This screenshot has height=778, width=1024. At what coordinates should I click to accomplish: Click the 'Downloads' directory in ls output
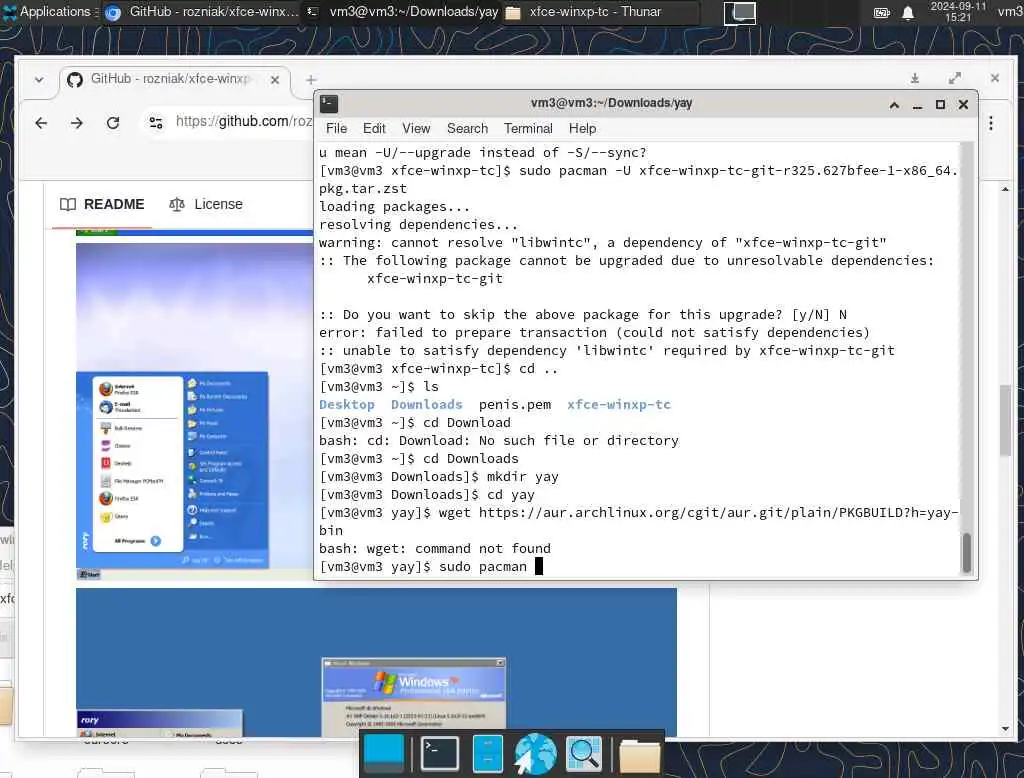[426, 404]
